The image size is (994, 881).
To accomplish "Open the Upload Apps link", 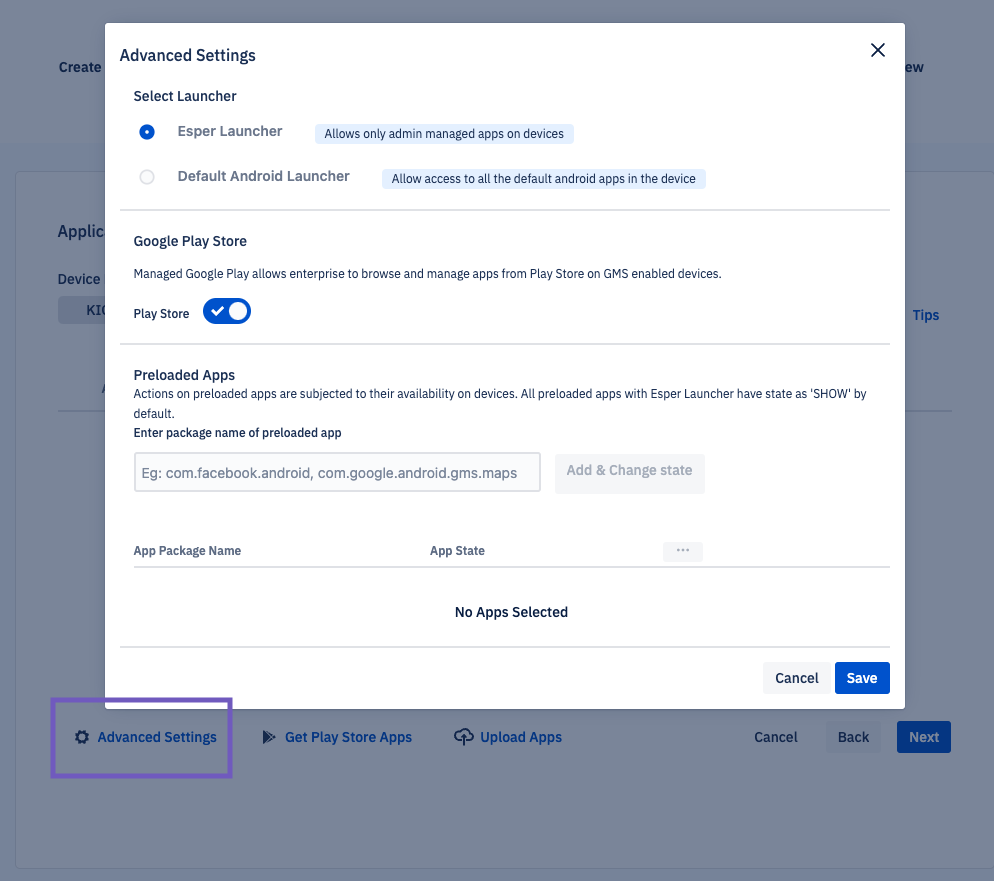I will tap(521, 737).
